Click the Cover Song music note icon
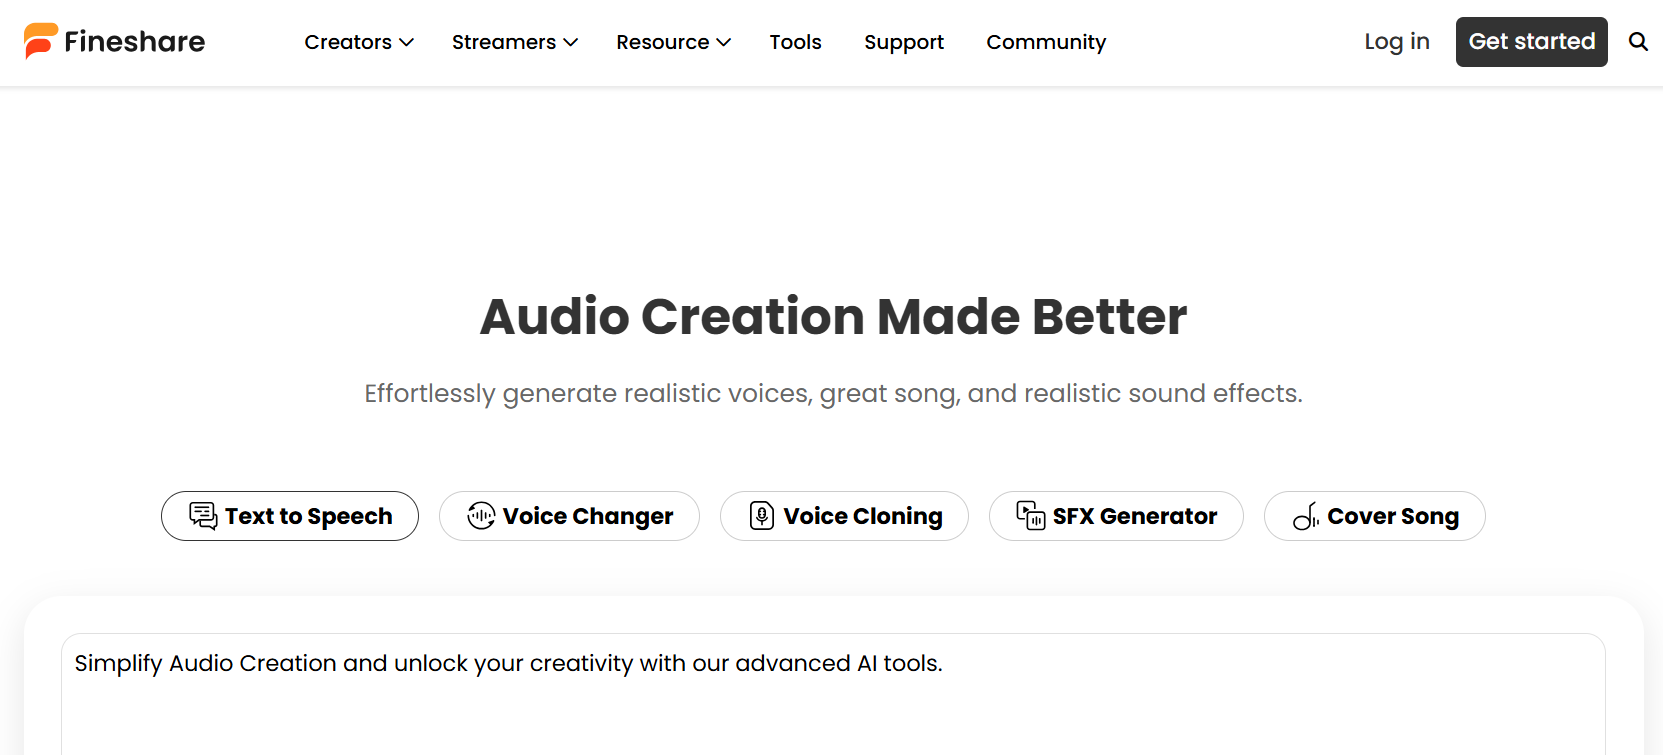This screenshot has width=1663, height=755. (1306, 516)
